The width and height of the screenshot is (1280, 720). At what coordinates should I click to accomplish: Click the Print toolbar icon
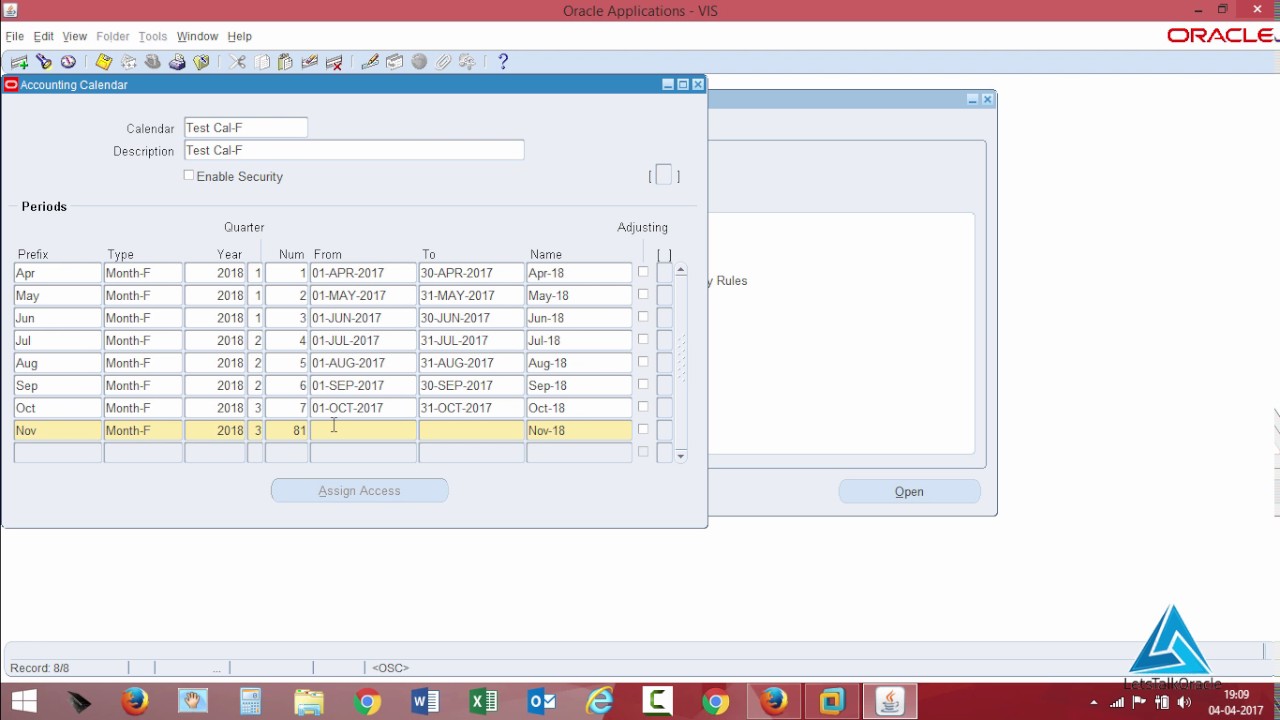[x=177, y=62]
